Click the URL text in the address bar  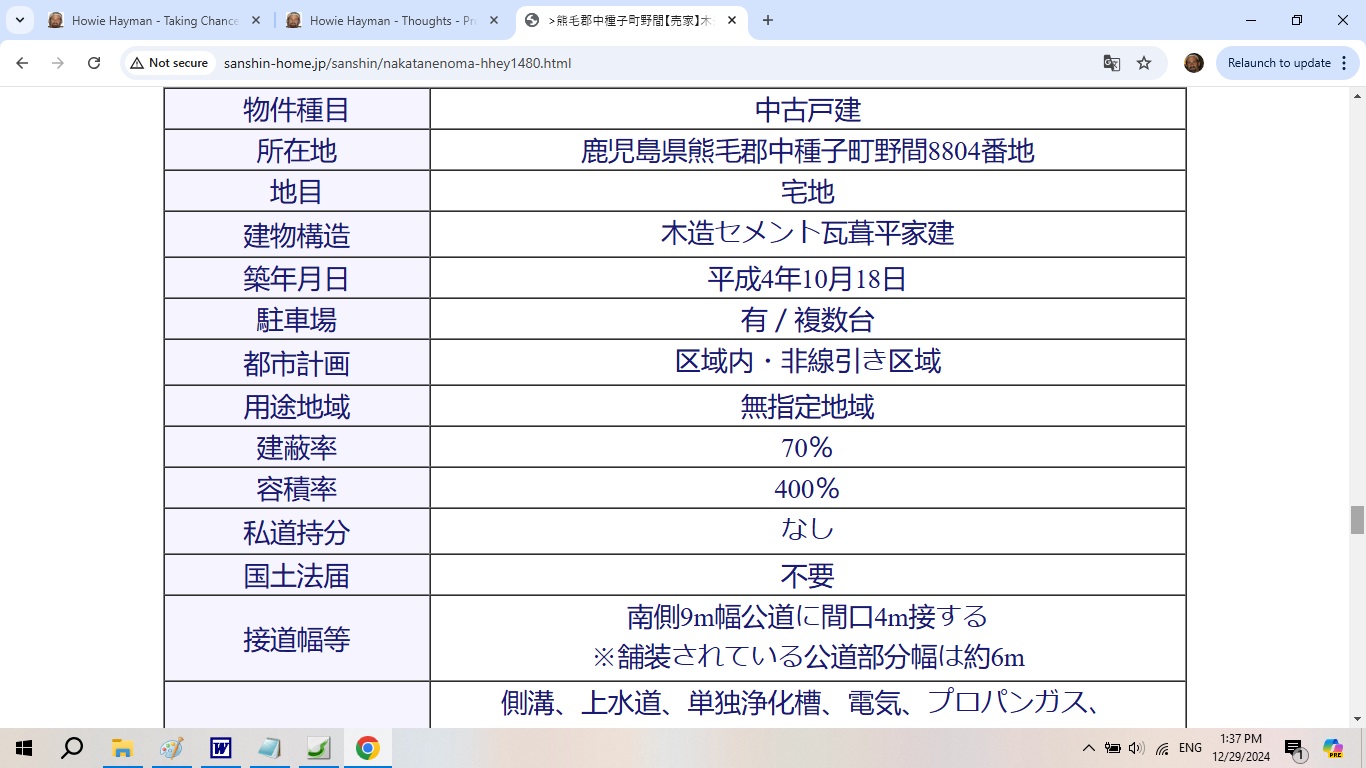(x=397, y=63)
